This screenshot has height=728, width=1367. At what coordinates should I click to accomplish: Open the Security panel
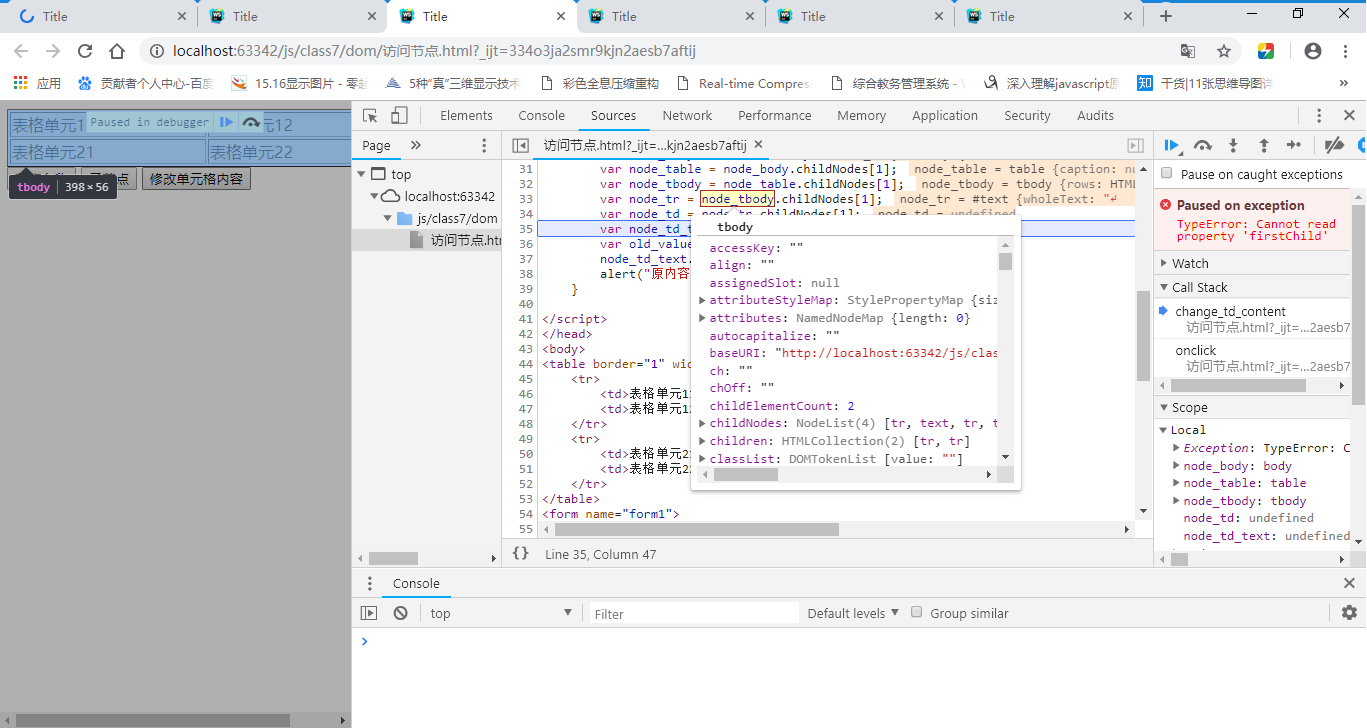click(x=1027, y=116)
